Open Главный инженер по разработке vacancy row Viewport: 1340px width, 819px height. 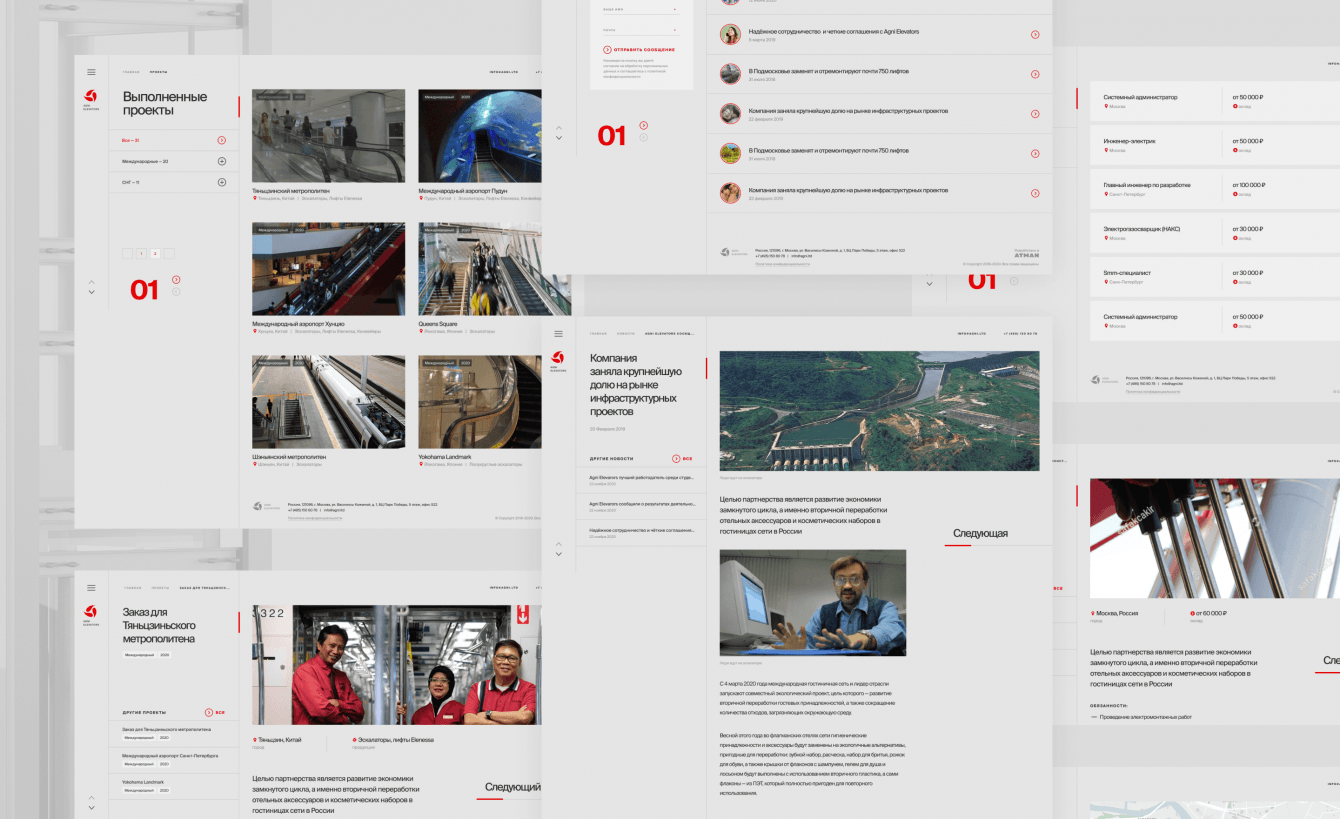click(x=1214, y=189)
